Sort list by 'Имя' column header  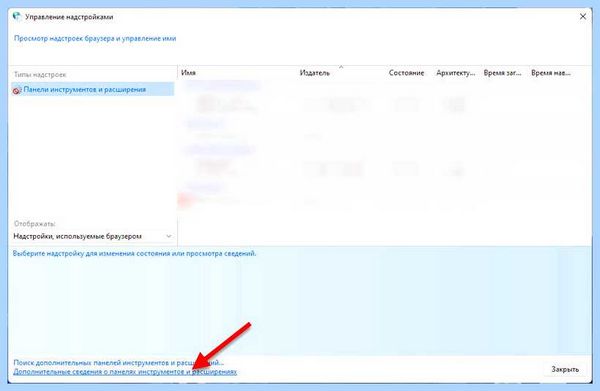[x=188, y=72]
